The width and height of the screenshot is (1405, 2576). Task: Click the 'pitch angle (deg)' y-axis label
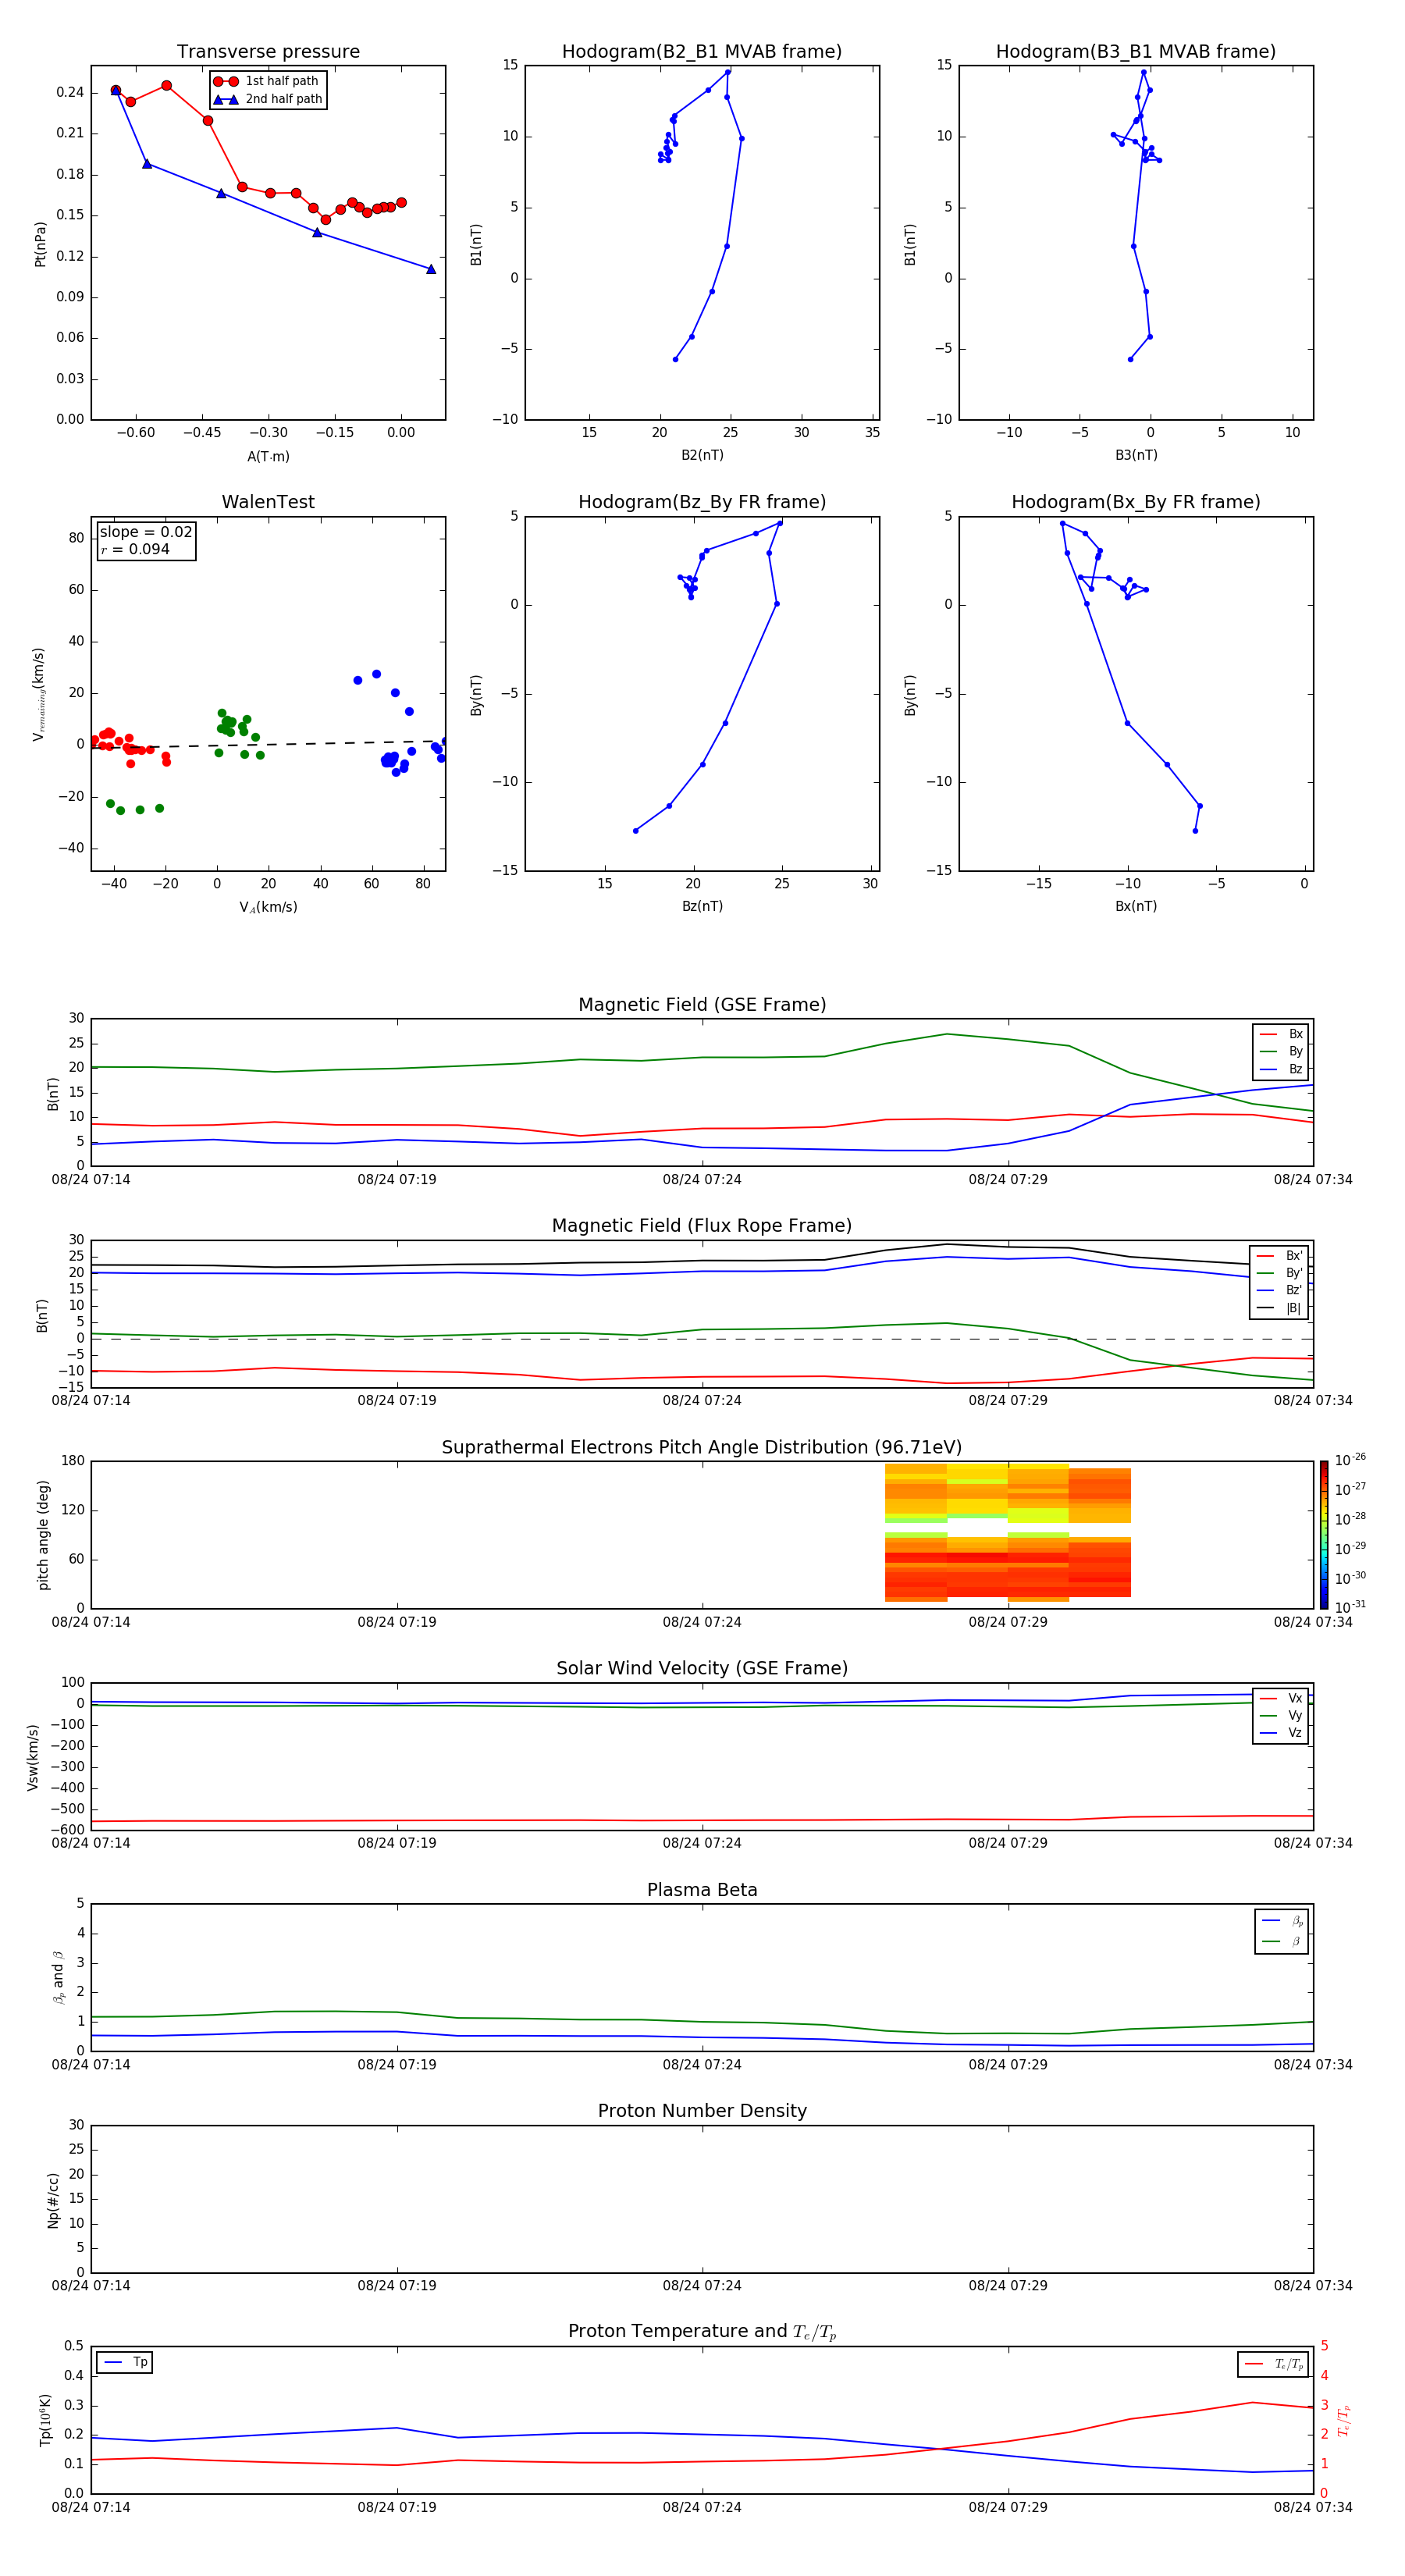coord(43,1535)
